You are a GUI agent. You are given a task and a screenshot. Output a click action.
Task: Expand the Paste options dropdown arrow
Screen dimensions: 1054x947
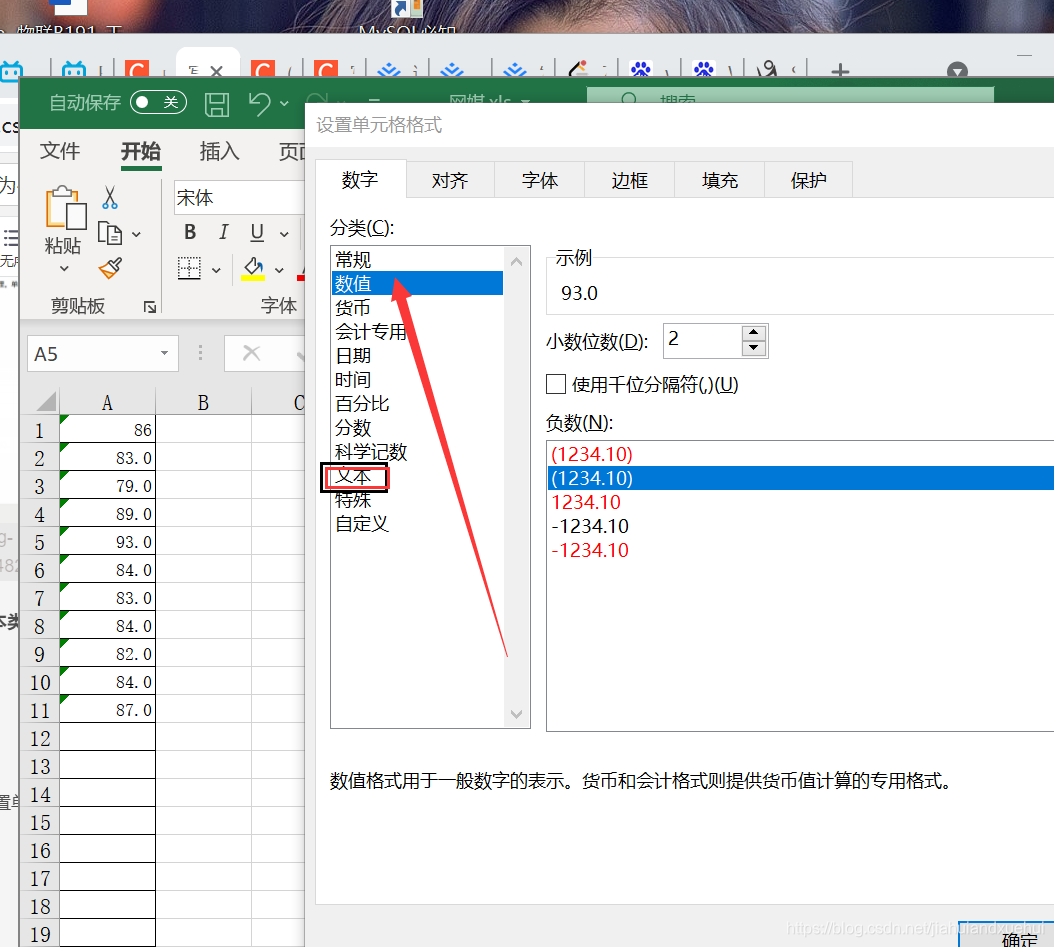65,269
